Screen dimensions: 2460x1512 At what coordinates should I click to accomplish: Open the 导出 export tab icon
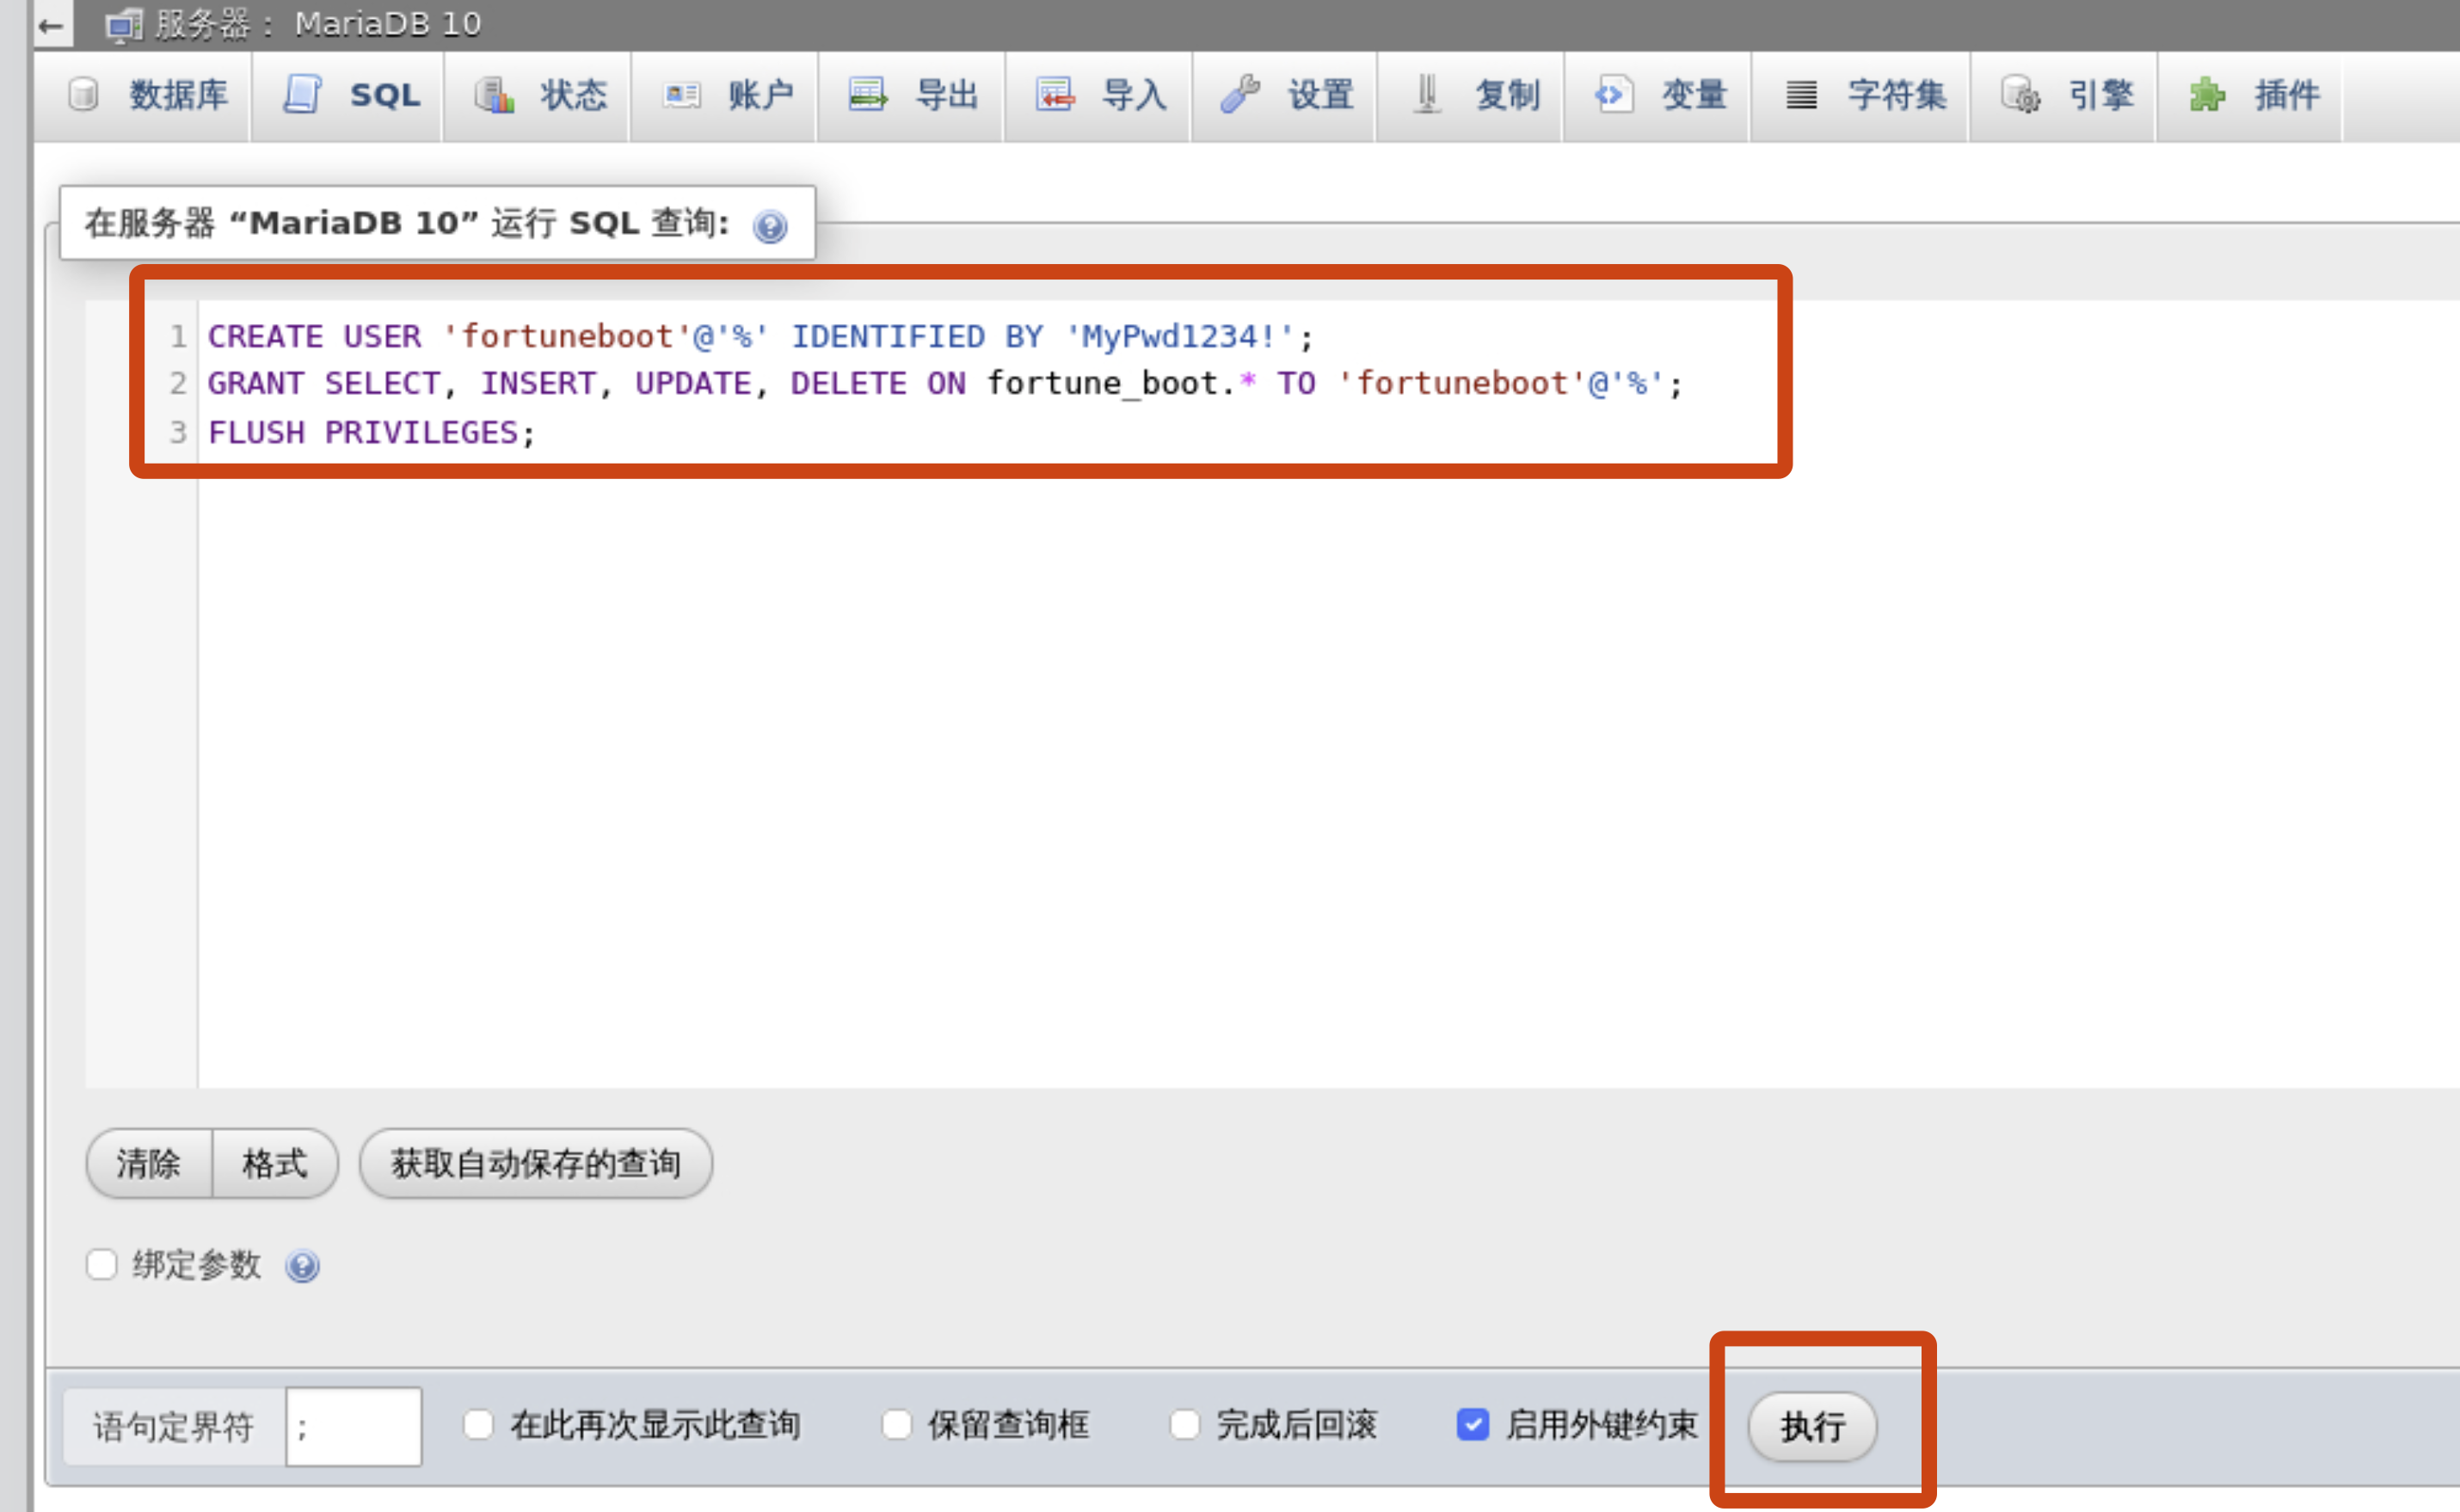click(867, 95)
